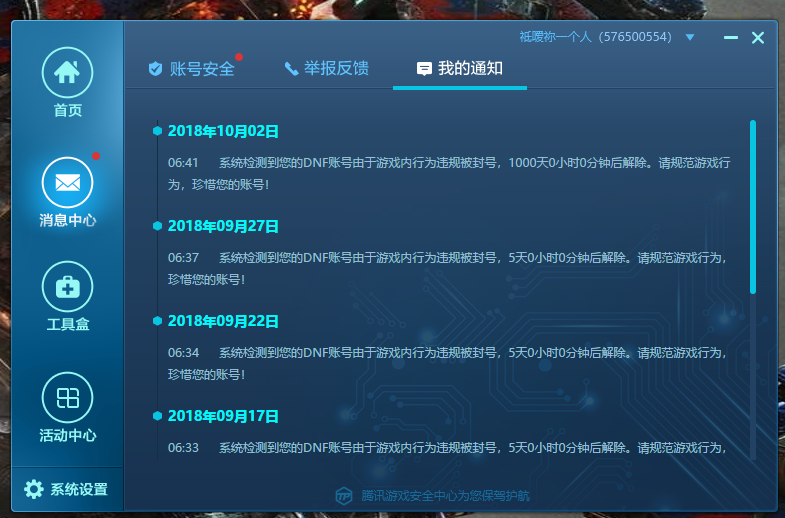Click the 06:34 ban notification message
The image size is (785, 518).
[x=447, y=363]
